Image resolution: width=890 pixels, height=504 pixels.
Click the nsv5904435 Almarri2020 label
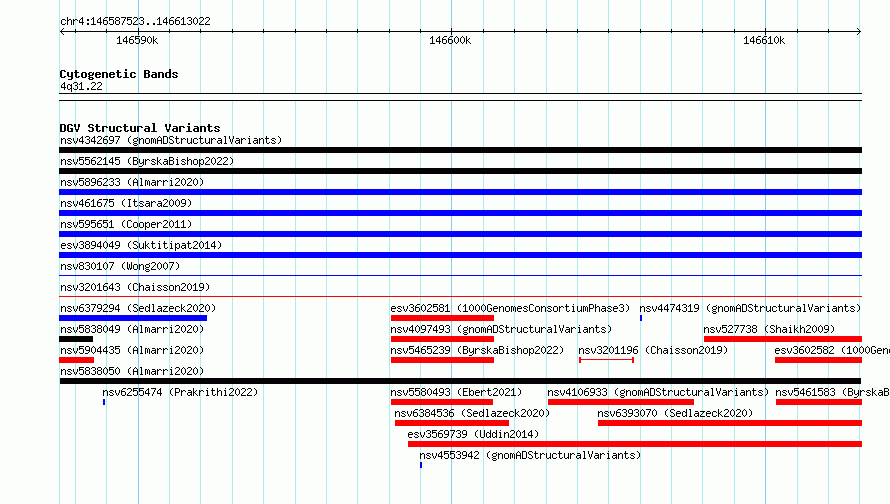coord(132,350)
